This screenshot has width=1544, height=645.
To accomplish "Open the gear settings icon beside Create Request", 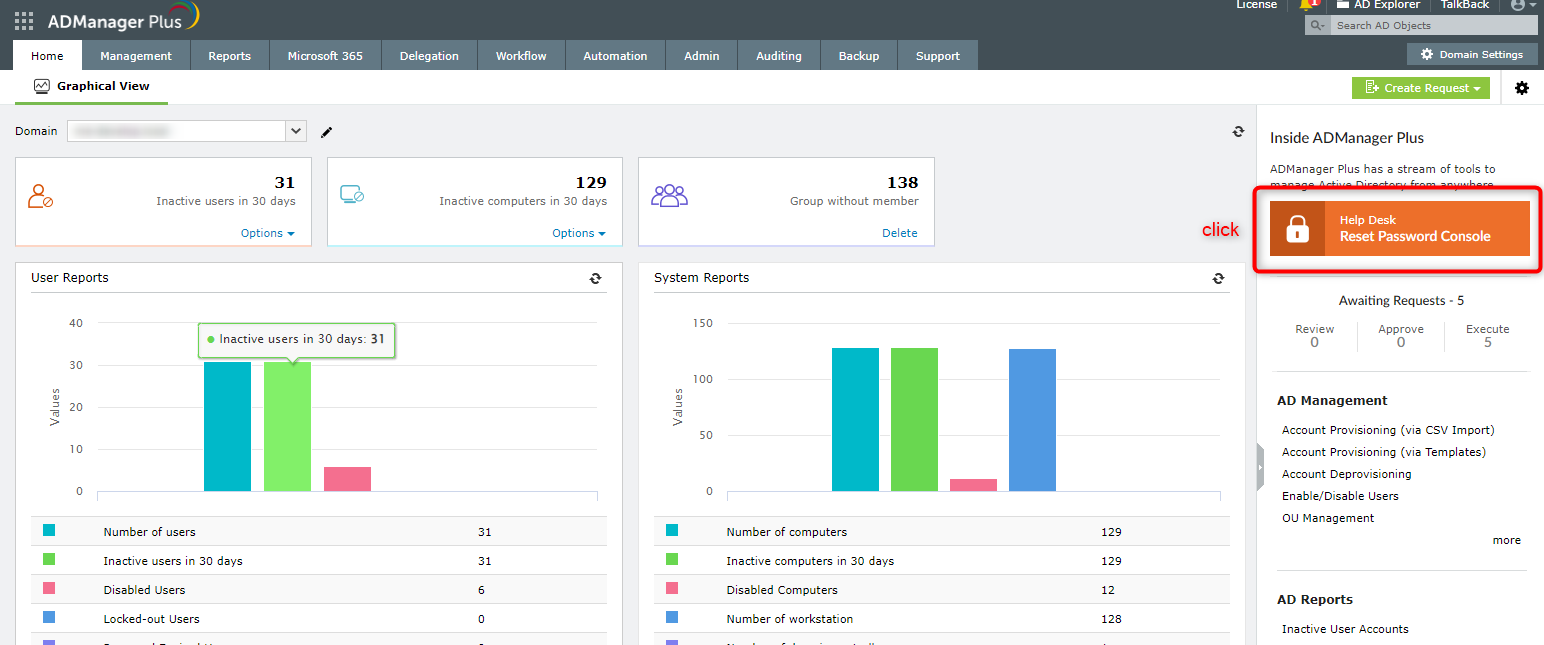I will pyautogui.click(x=1521, y=88).
